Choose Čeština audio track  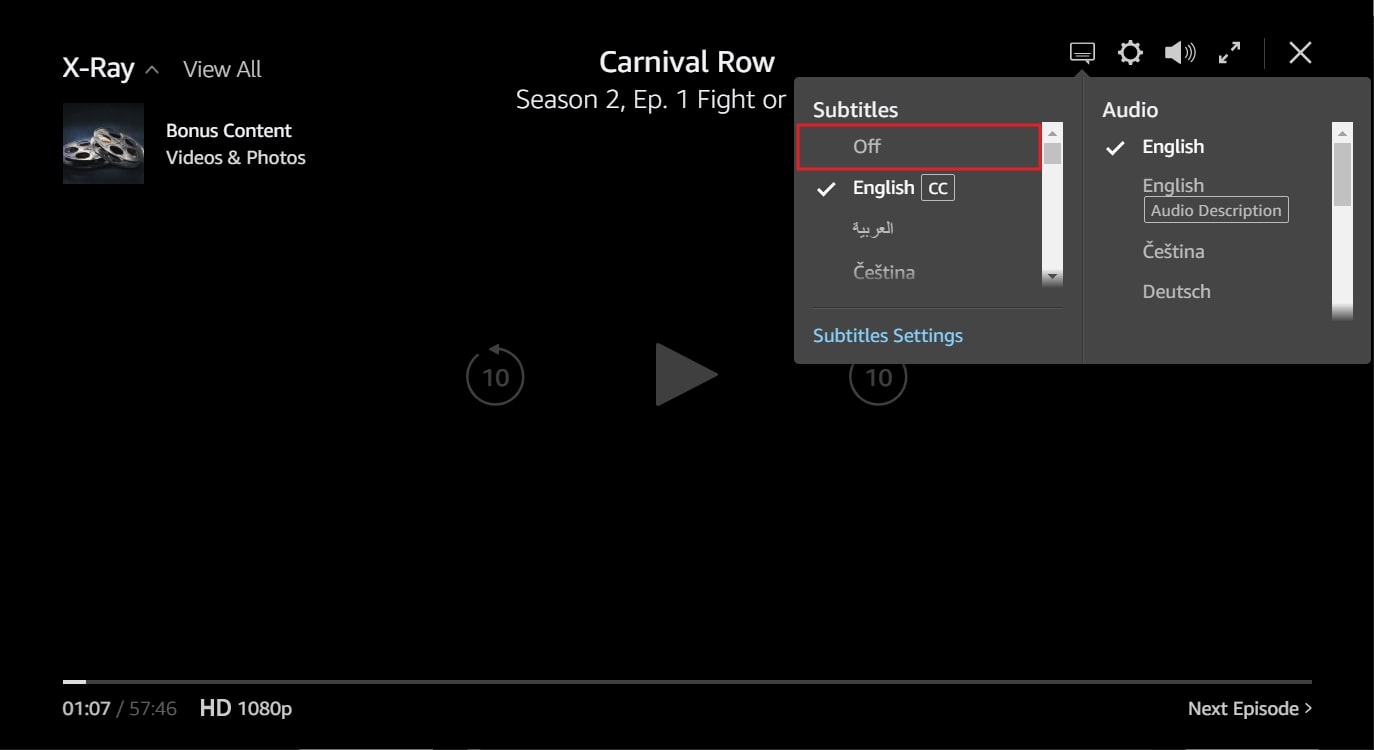click(x=1174, y=251)
